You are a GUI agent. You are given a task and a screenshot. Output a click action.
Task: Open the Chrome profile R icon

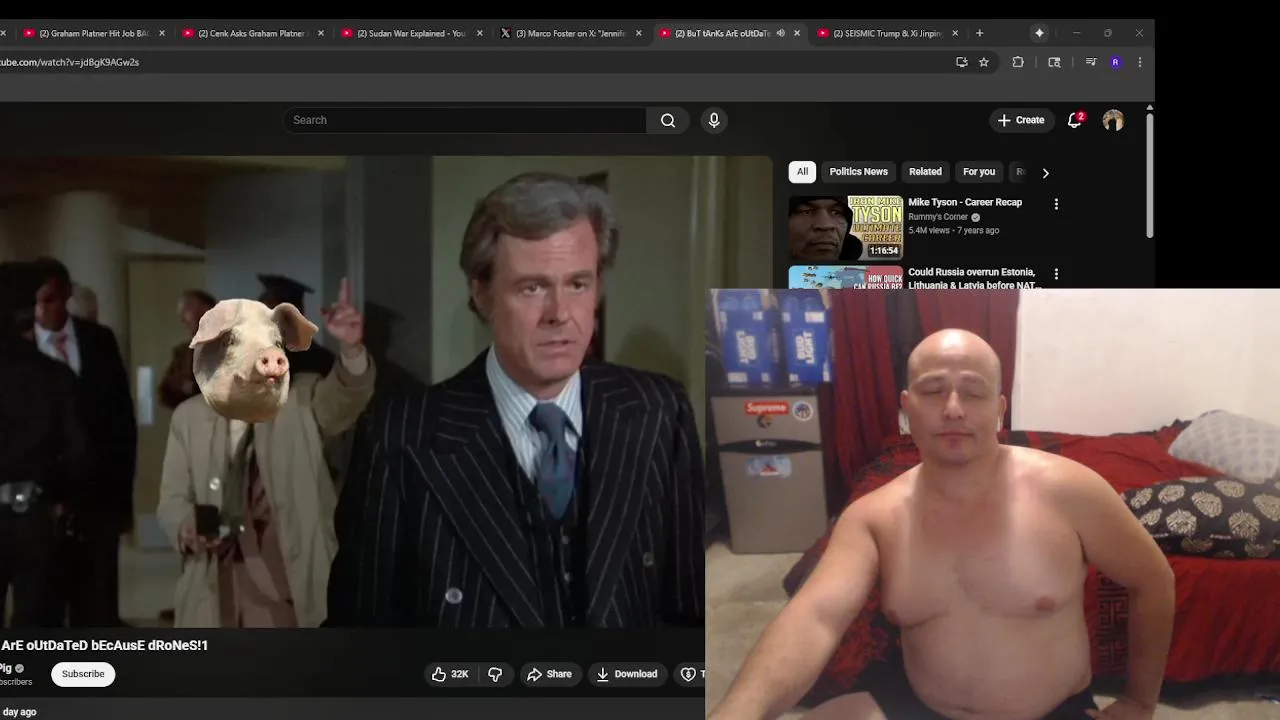point(1115,62)
